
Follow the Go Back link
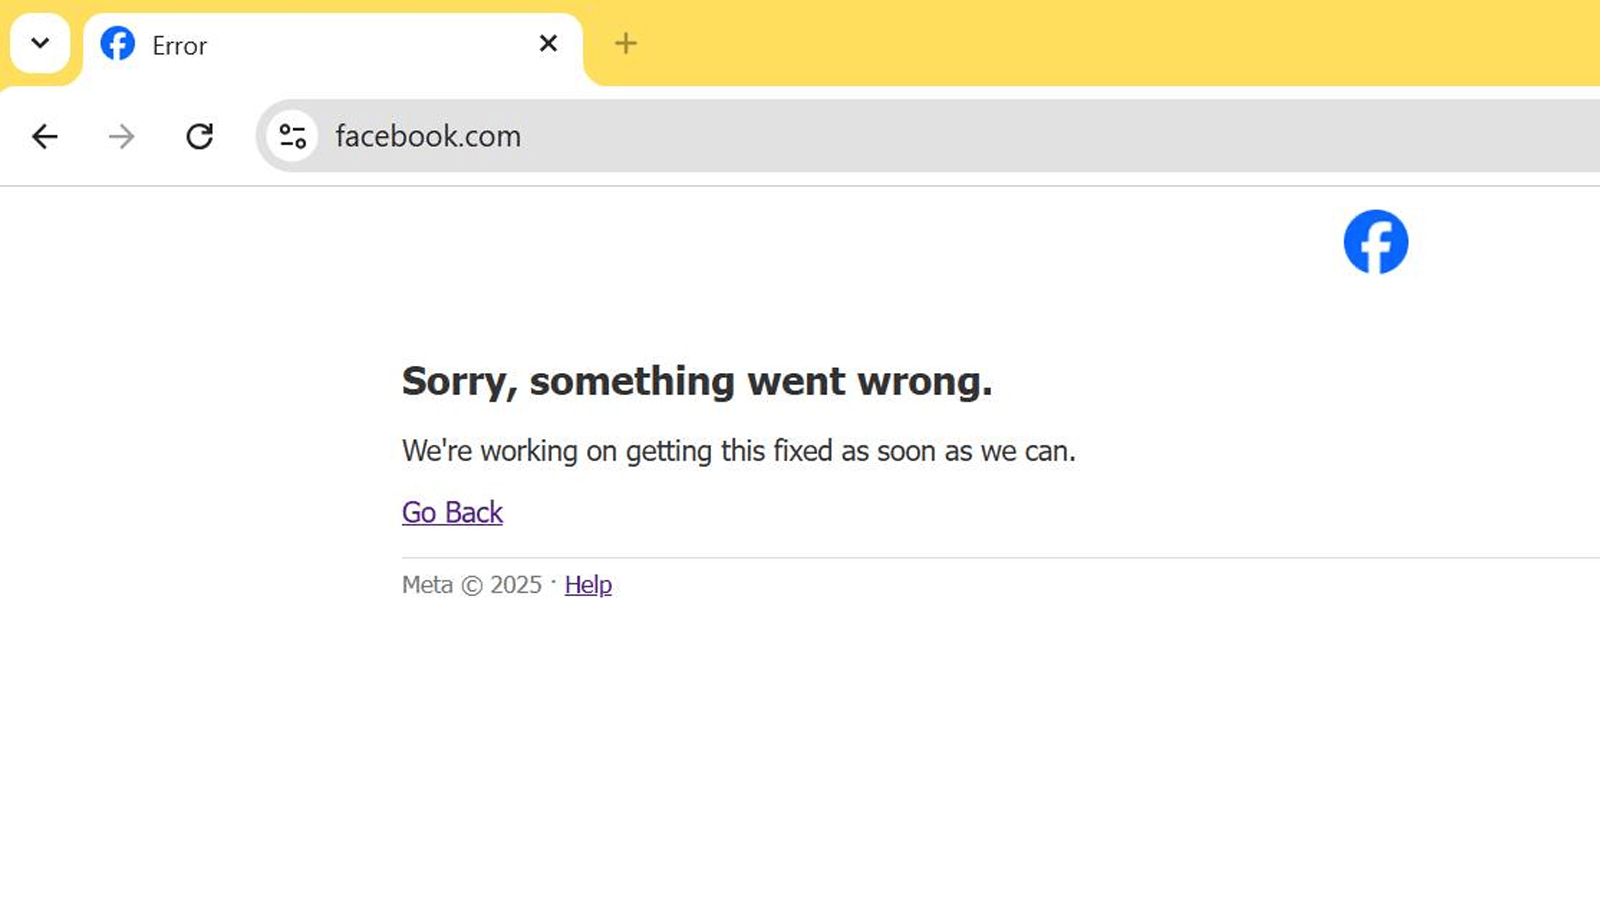click(452, 512)
